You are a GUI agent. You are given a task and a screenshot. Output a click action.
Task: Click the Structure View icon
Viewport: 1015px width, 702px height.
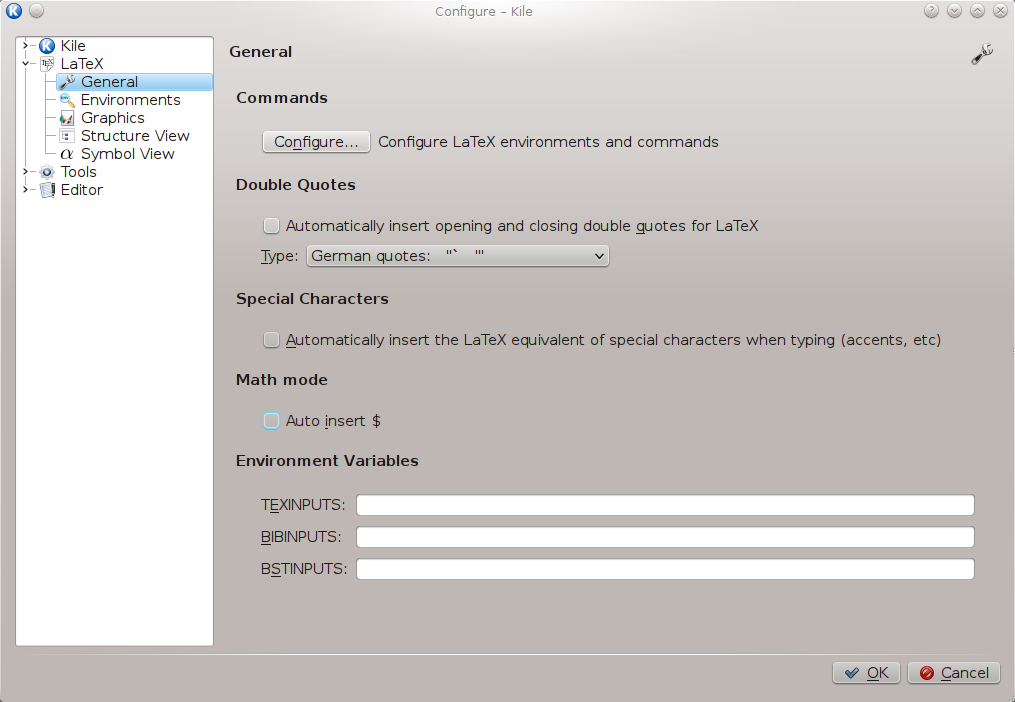click(67, 136)
